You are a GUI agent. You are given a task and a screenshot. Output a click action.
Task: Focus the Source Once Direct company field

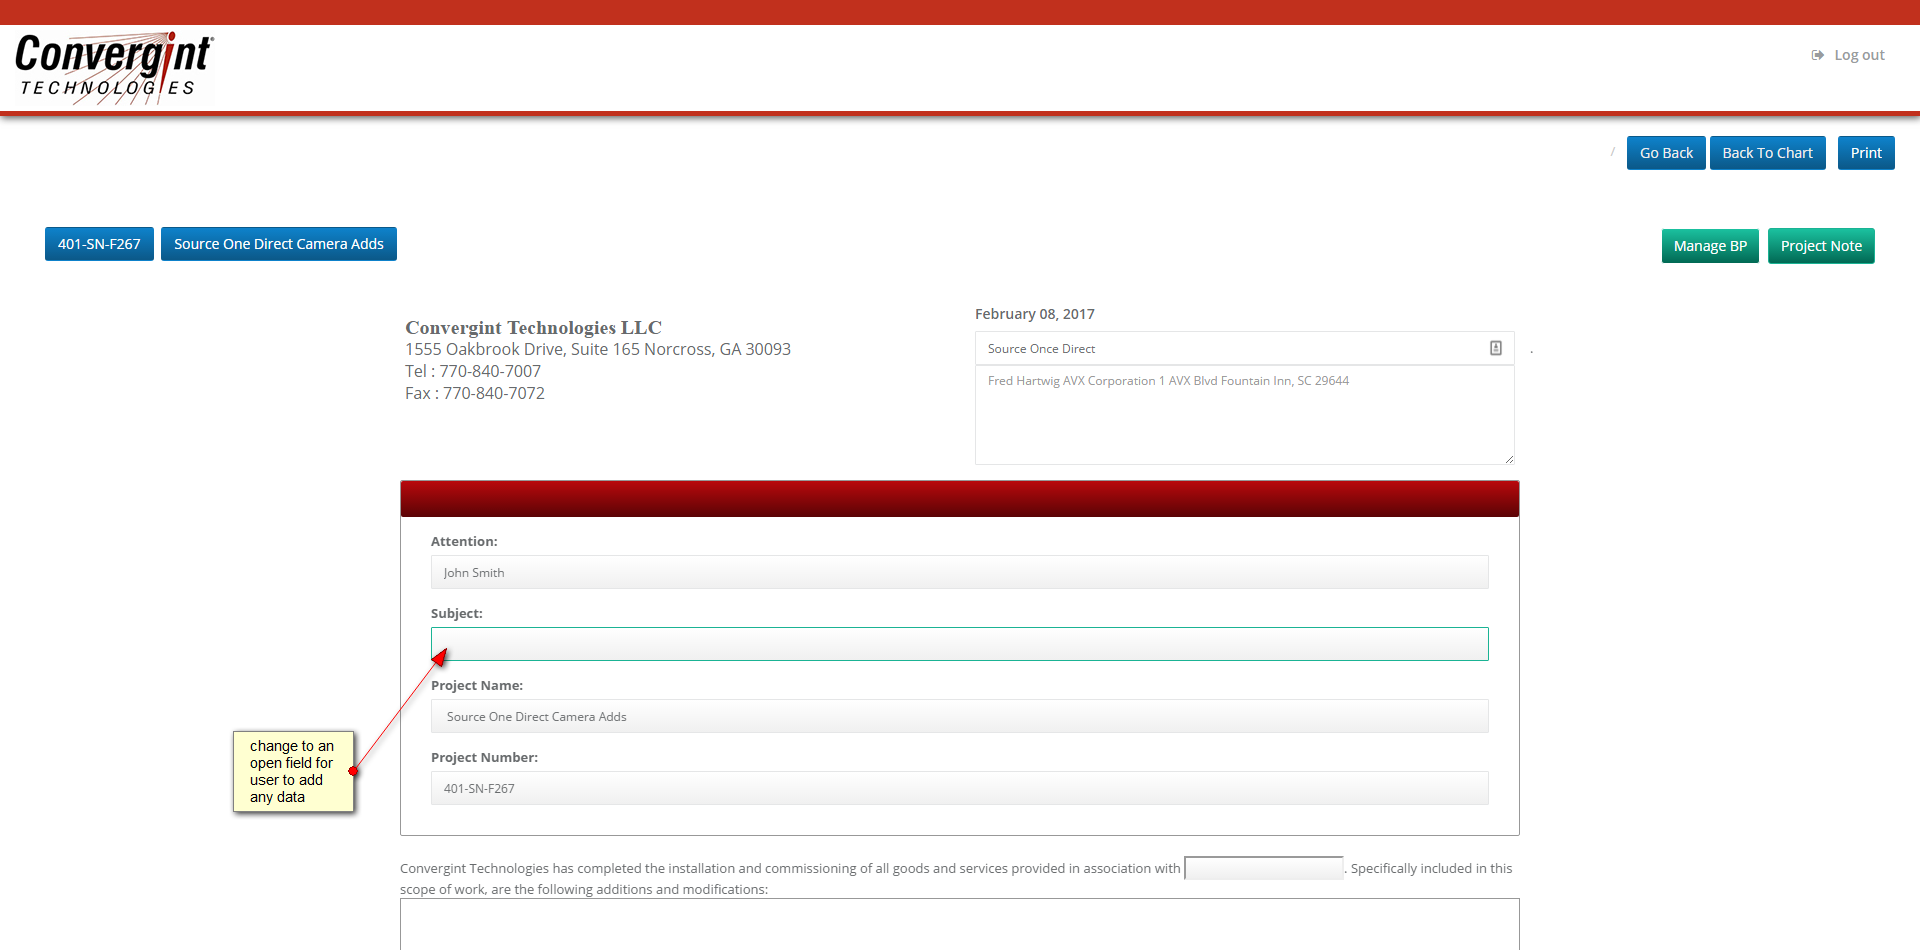pyautogui.click(x=1244, y=348)
